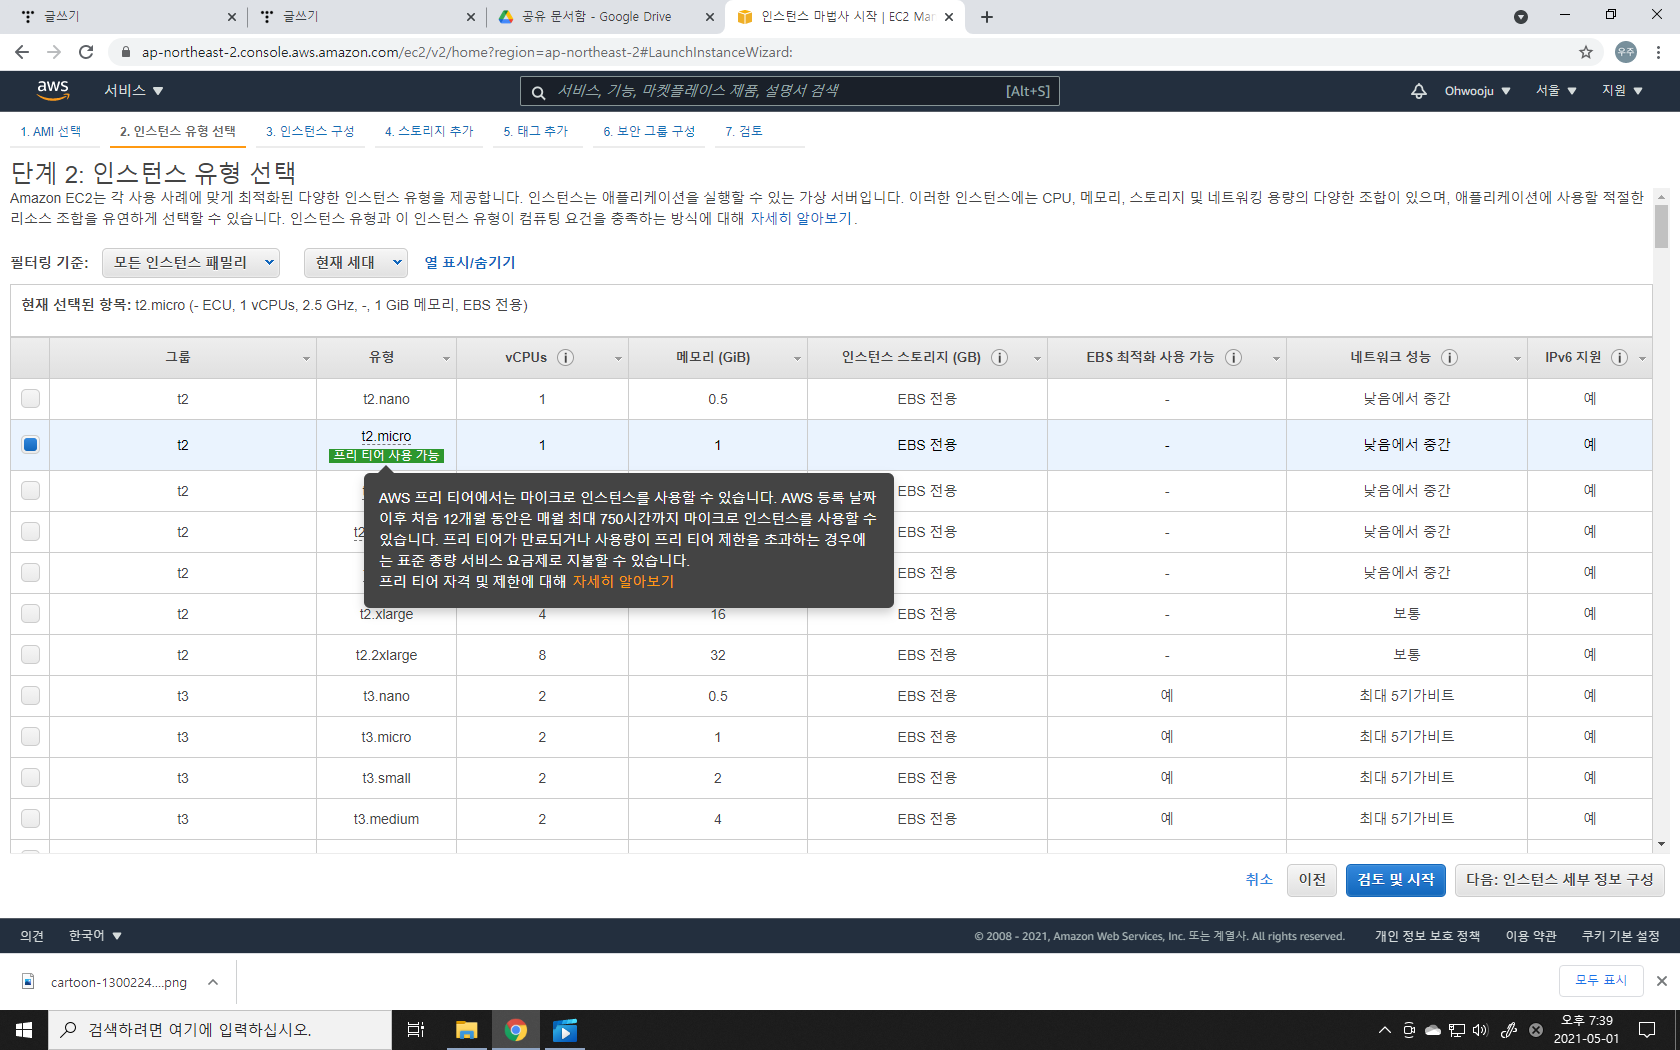
Task: Click 모두 표시 in downloads bar
Action: [1601, 981]
